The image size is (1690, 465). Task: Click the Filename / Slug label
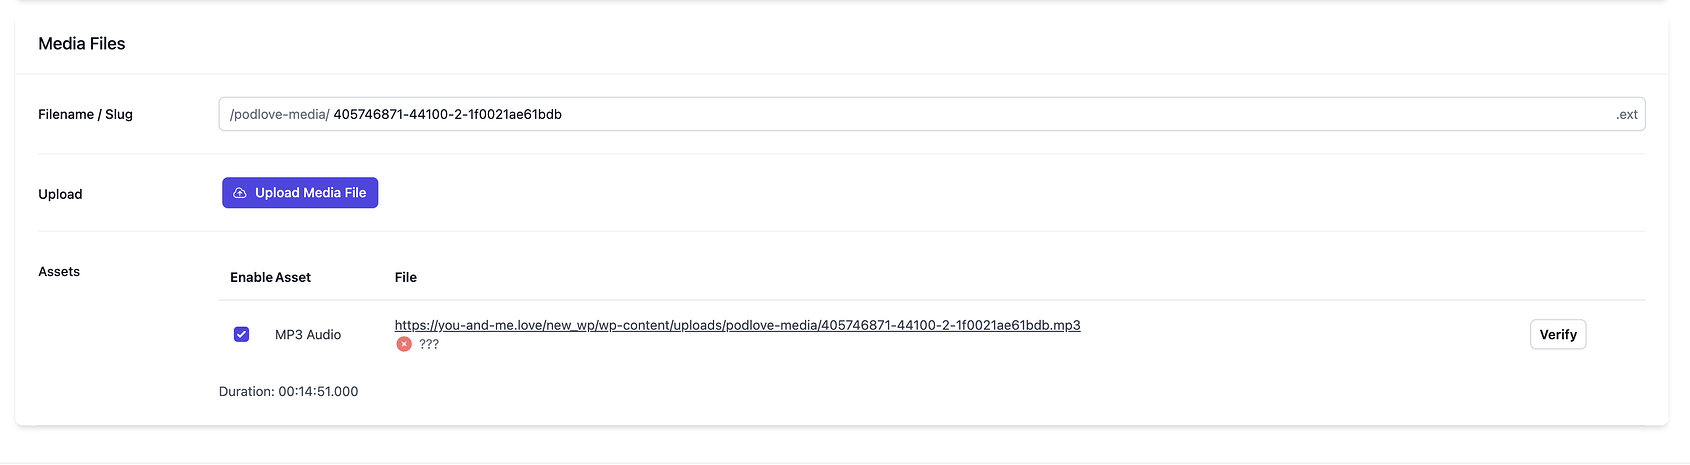[x=85, y=114]
